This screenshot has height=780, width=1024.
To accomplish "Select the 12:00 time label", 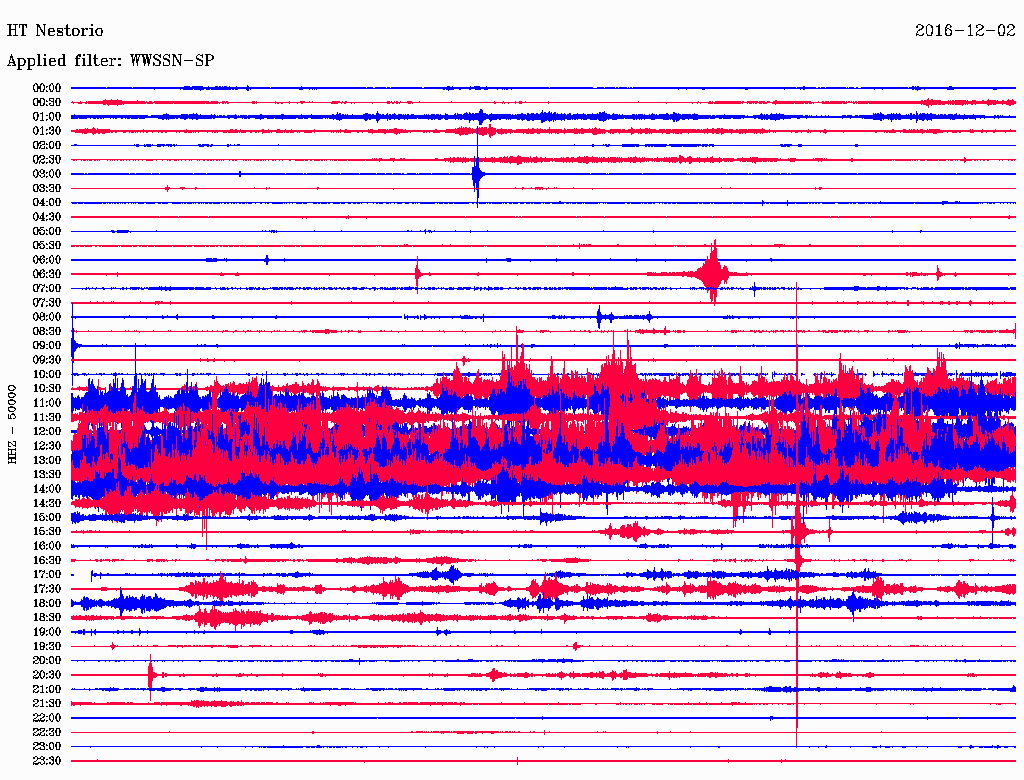I will click(x=47, y=431).
